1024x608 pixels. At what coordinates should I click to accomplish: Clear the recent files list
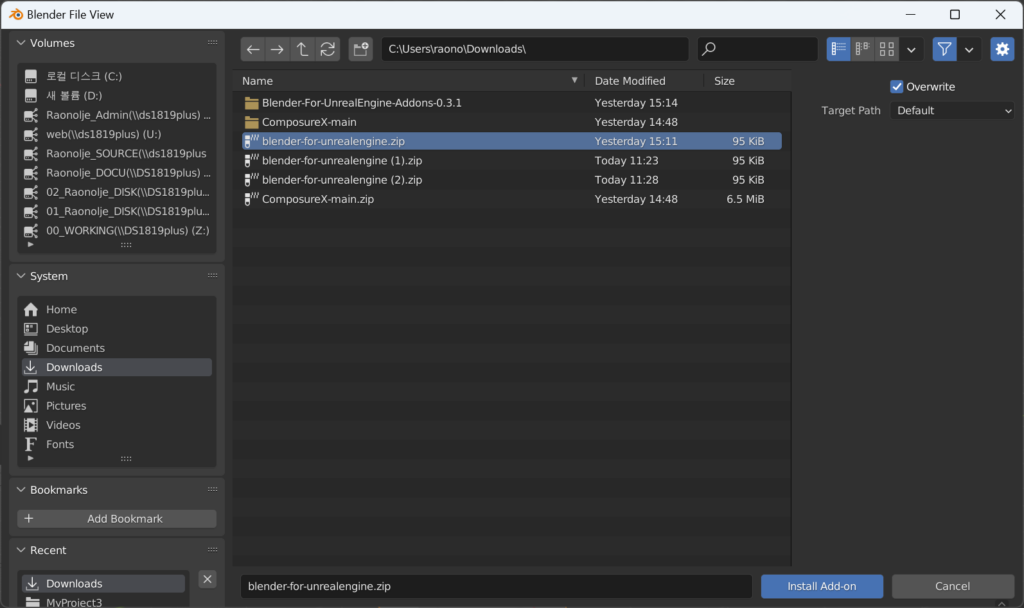click(x=207, y=579)
